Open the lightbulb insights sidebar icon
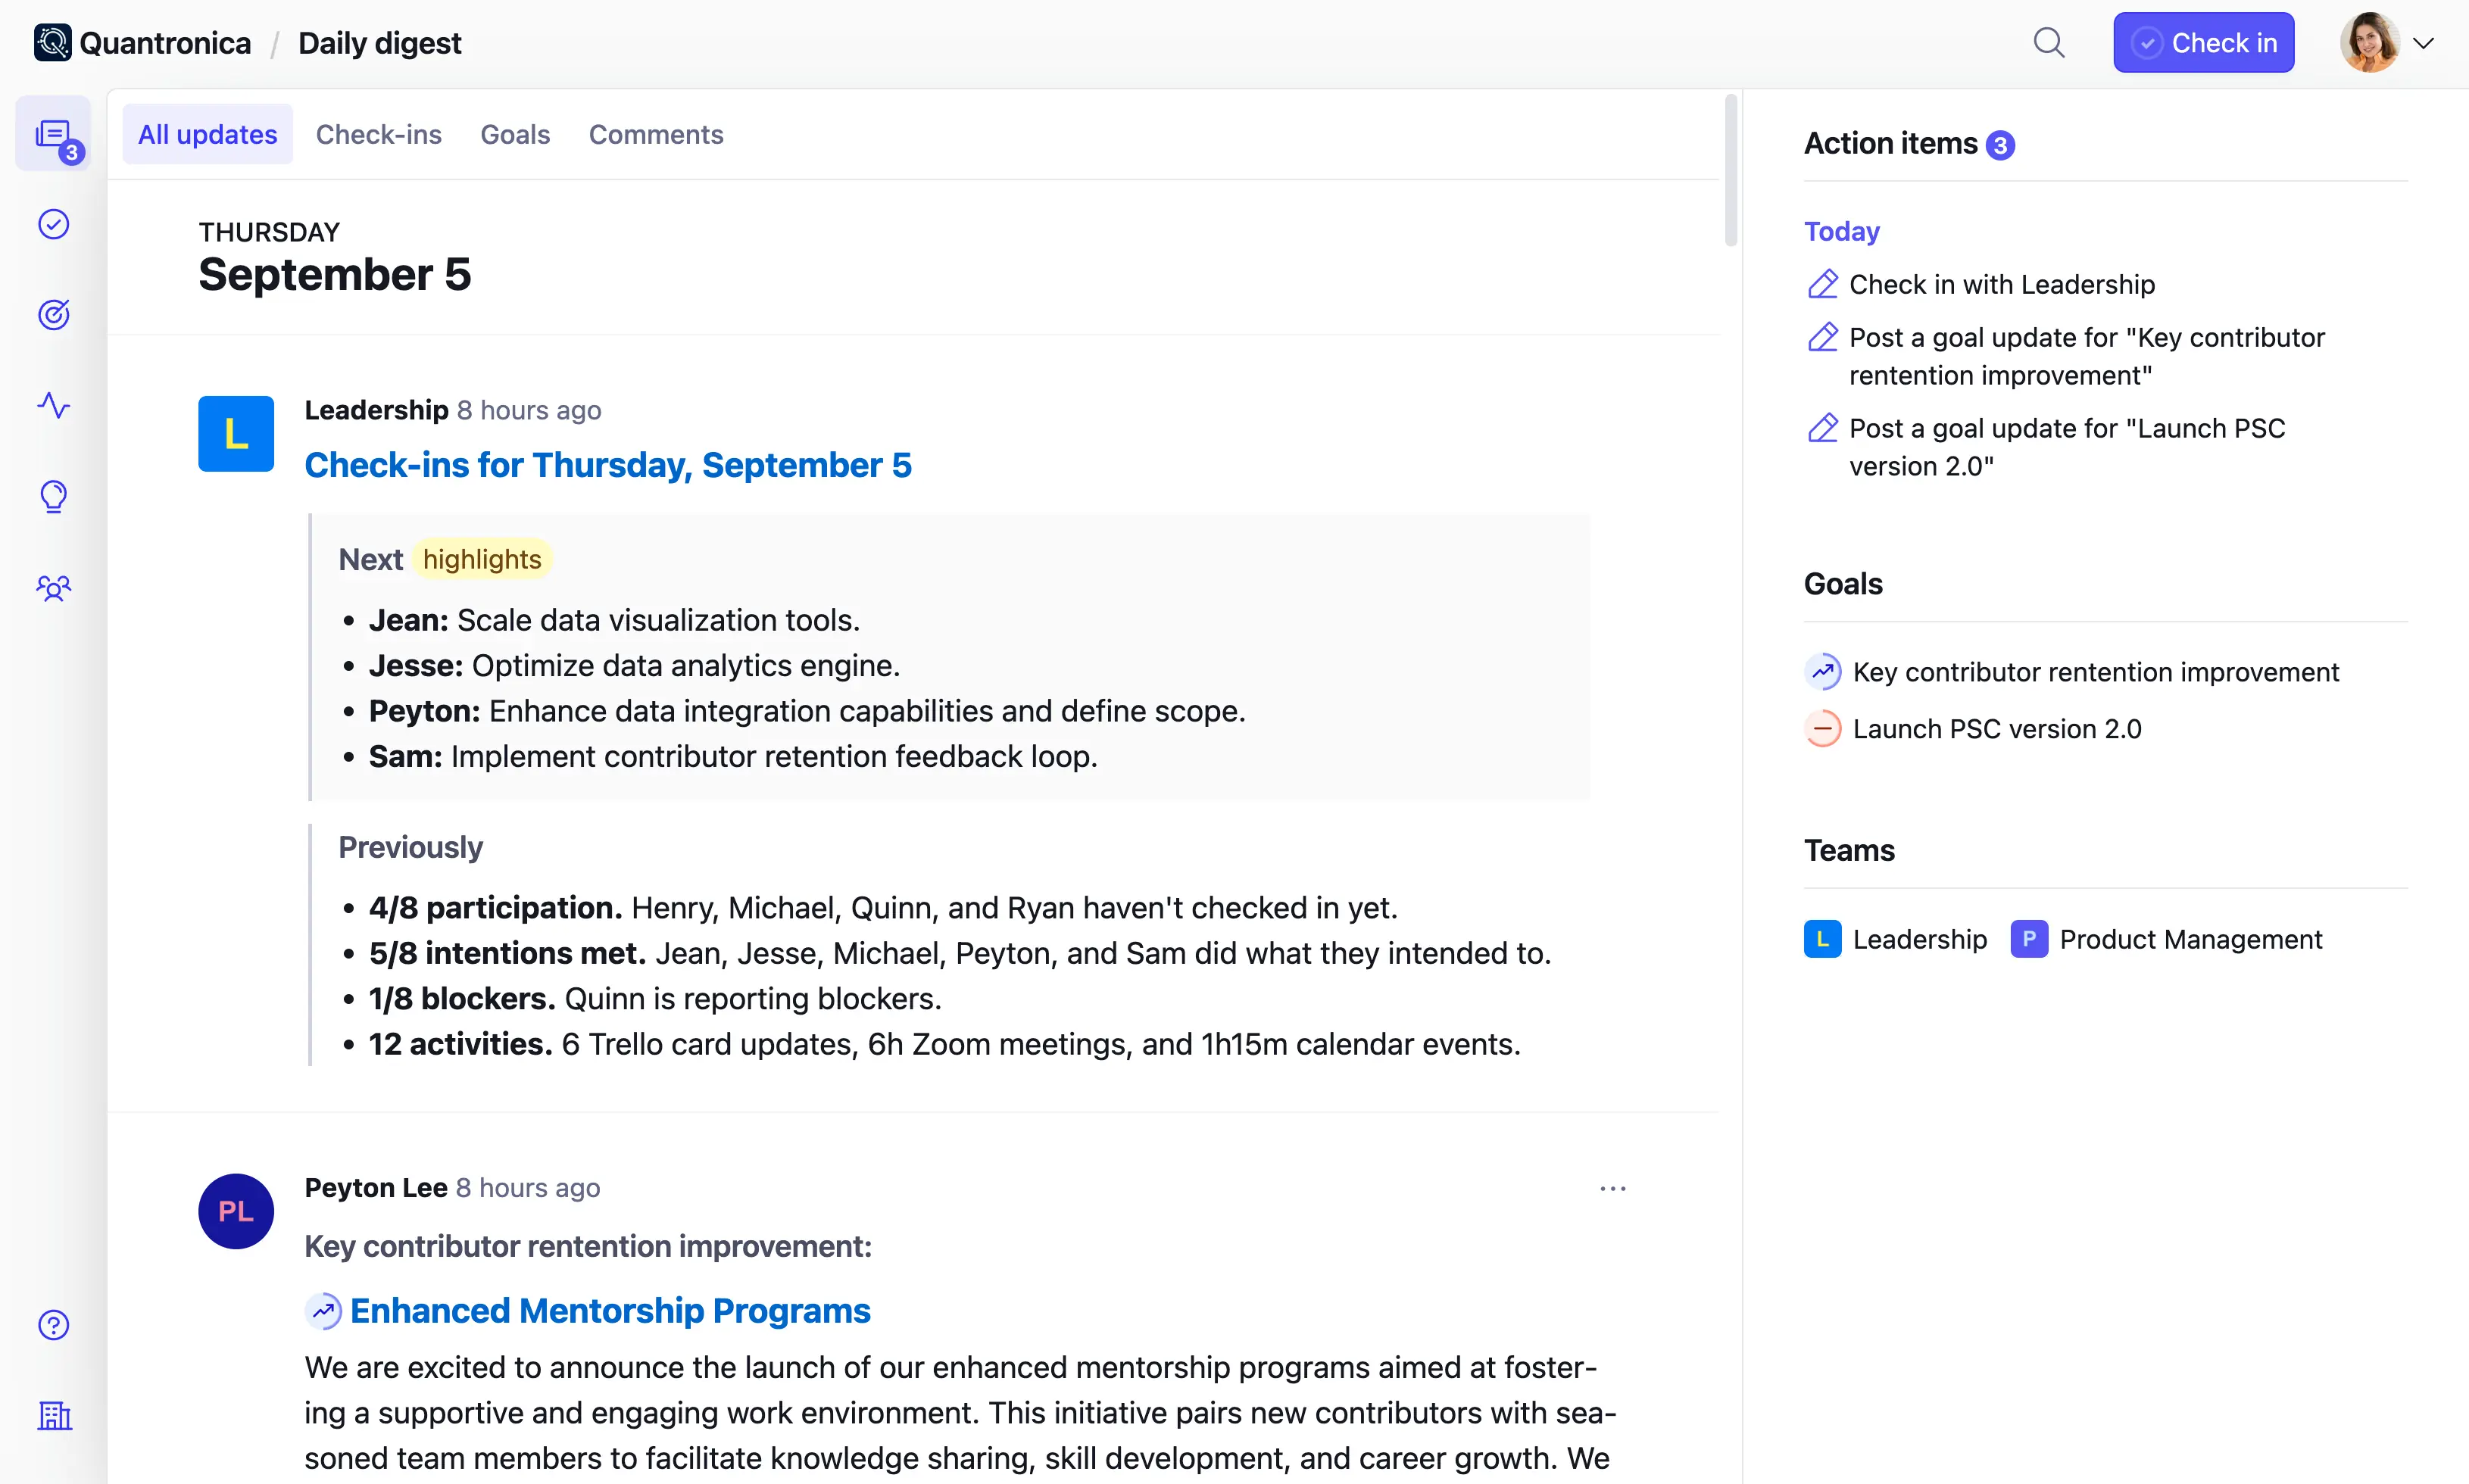The image size is (2469, 1484). 53,496
